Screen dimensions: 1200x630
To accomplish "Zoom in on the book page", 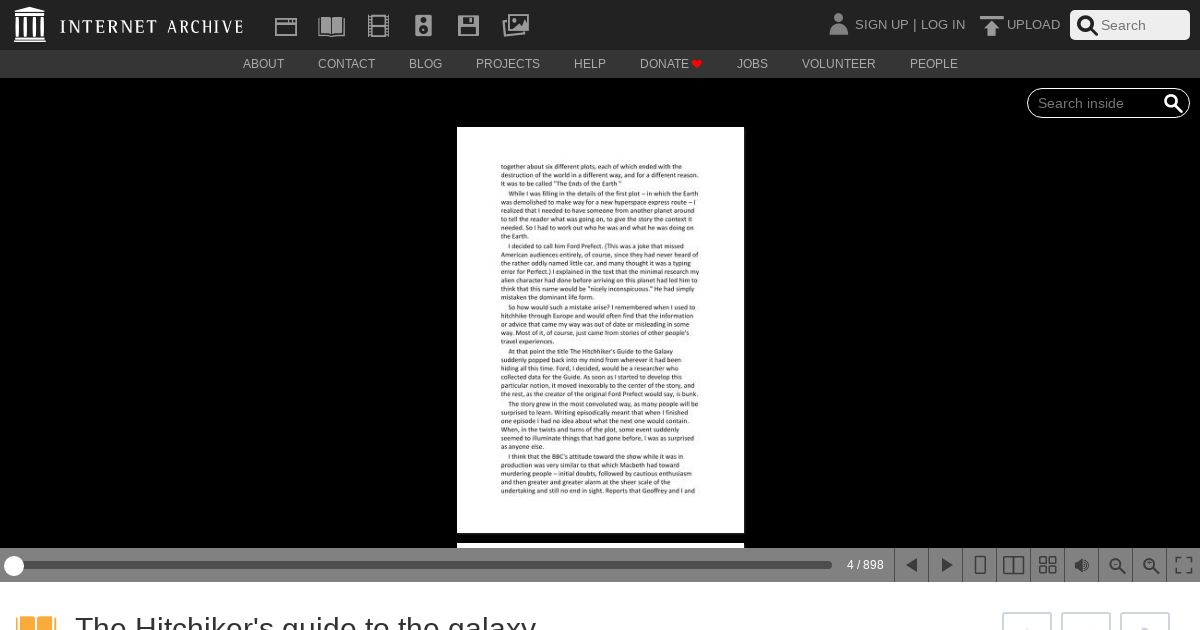I will point(1150,565).
